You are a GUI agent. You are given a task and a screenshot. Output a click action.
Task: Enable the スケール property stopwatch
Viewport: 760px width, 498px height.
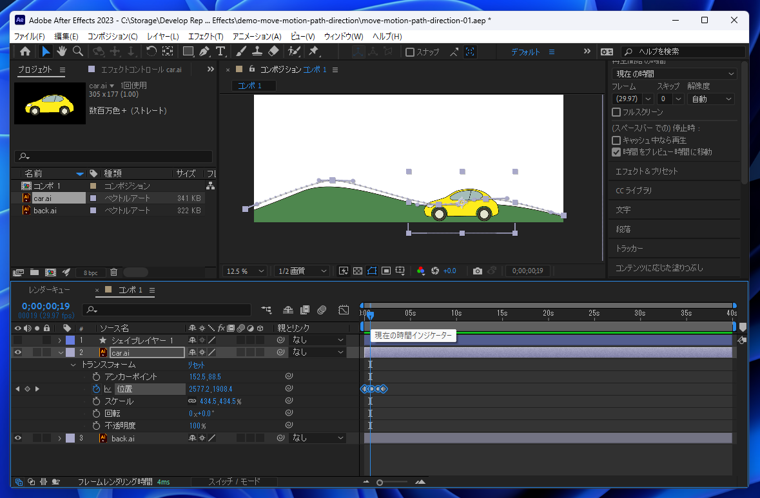pos(96,401)
